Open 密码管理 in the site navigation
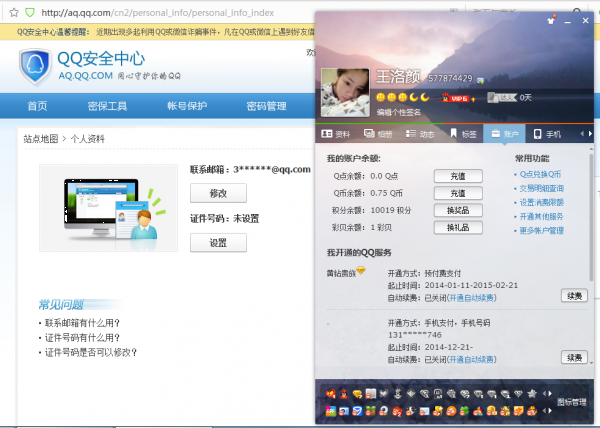 click(x=266, y=106)
